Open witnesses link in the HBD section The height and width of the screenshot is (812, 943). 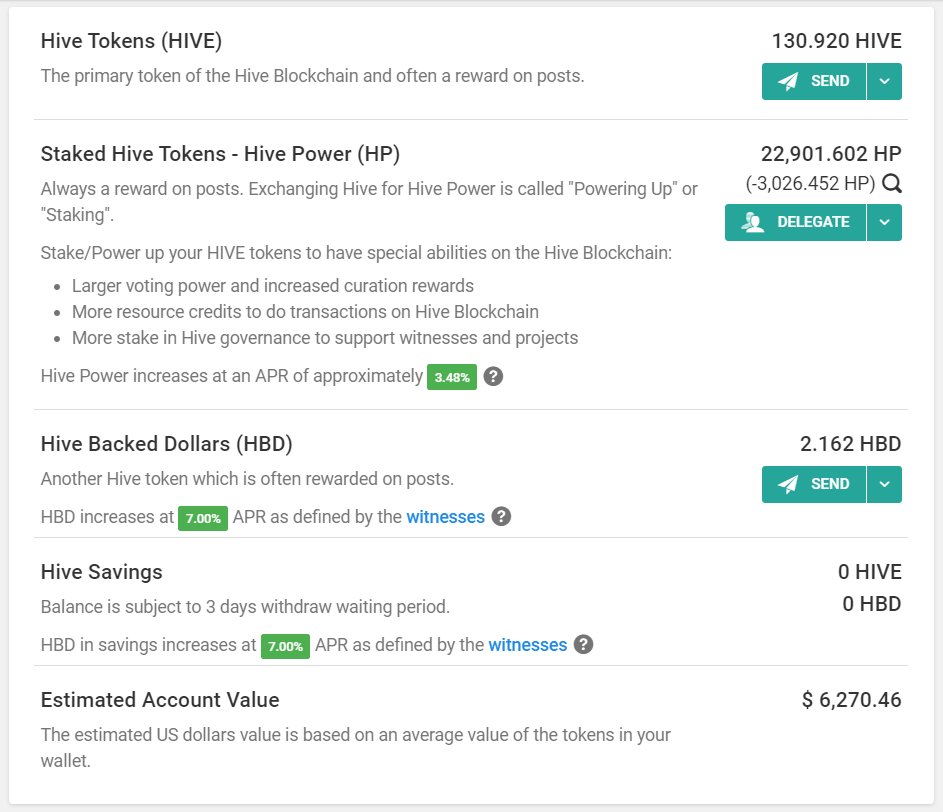pyautogui.click(x=446, y=517)
